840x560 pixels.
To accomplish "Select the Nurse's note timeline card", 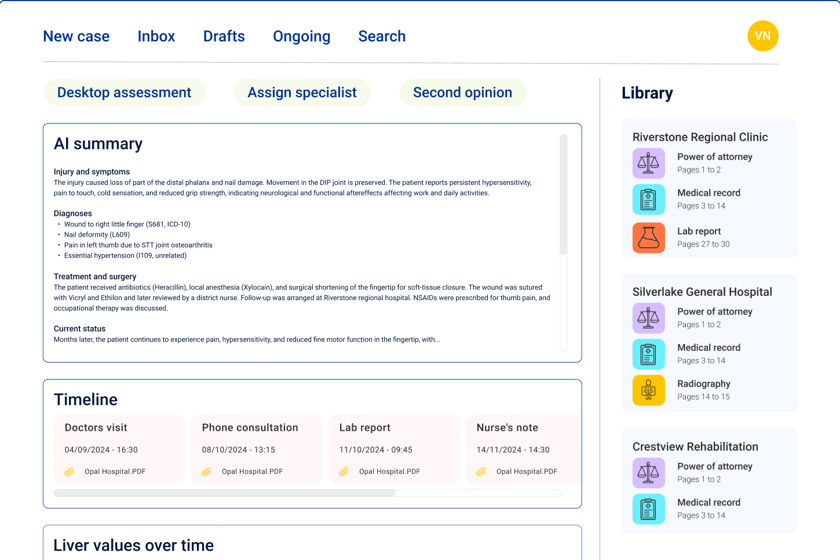I will 523,449.
